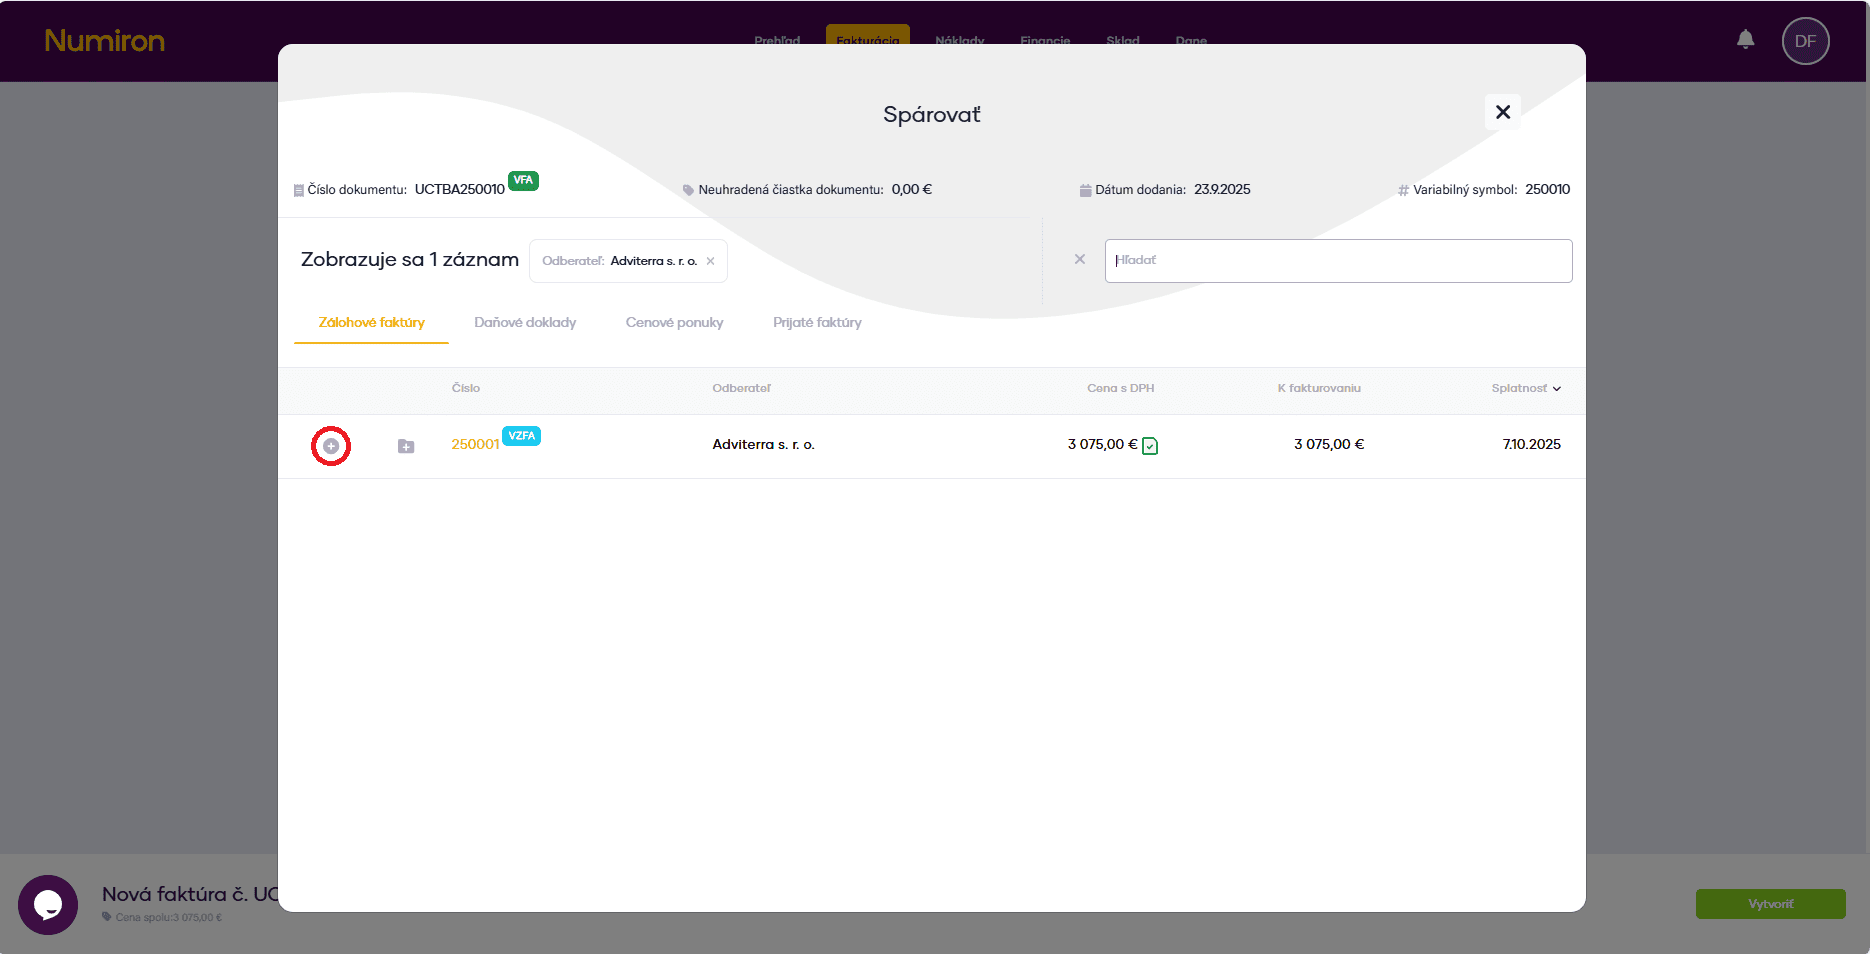The height and width of the screenshot is (954, 1870).
Task: Open the Prijaté faktúry tab
Action: pyautogui.click(x=817, y=323)
